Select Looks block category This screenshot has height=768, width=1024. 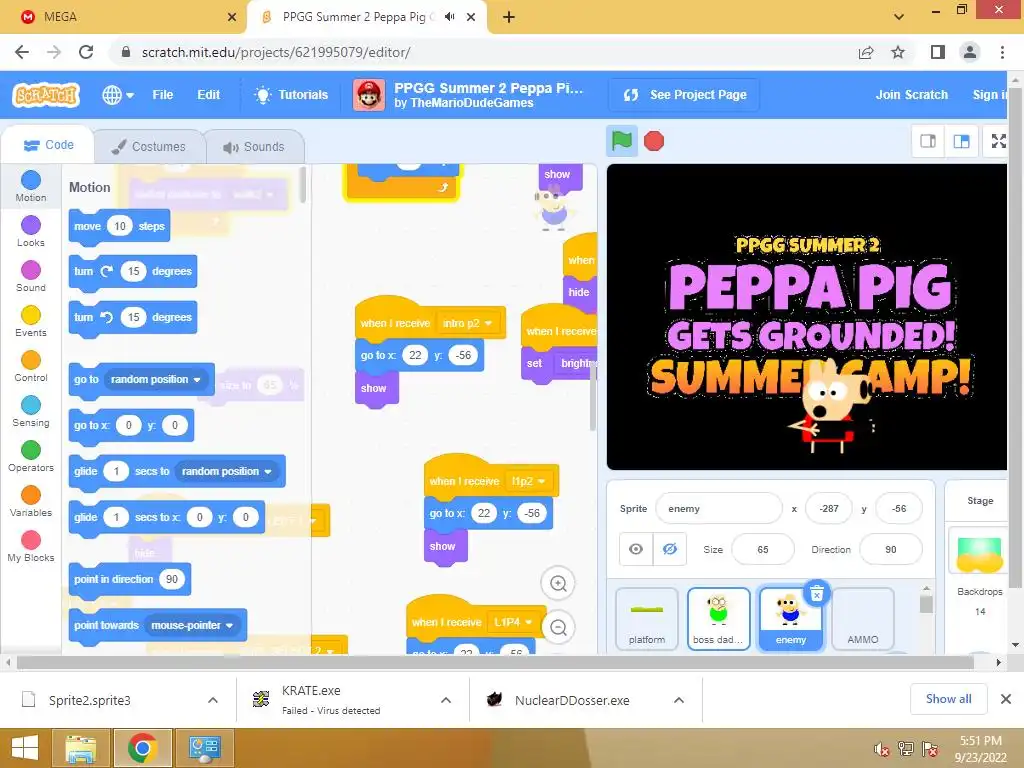(31, 231)
